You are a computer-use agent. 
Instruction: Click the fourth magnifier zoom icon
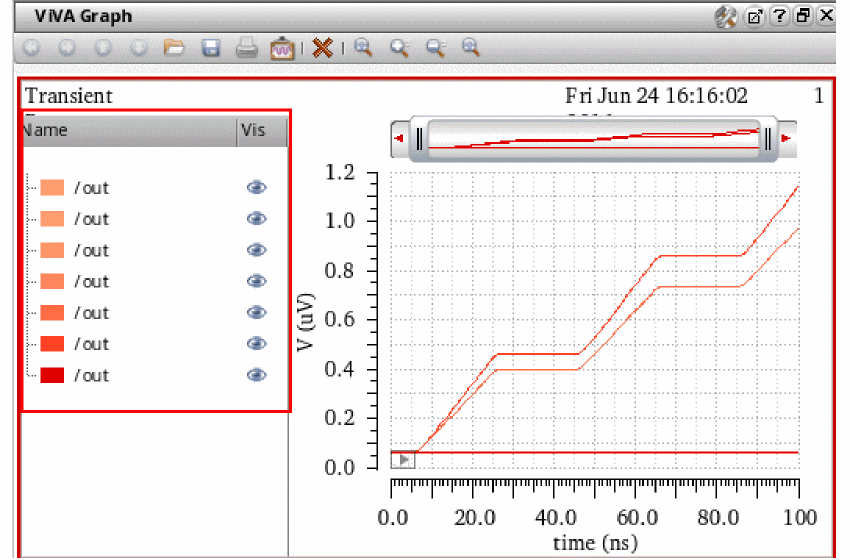point(471,48)
